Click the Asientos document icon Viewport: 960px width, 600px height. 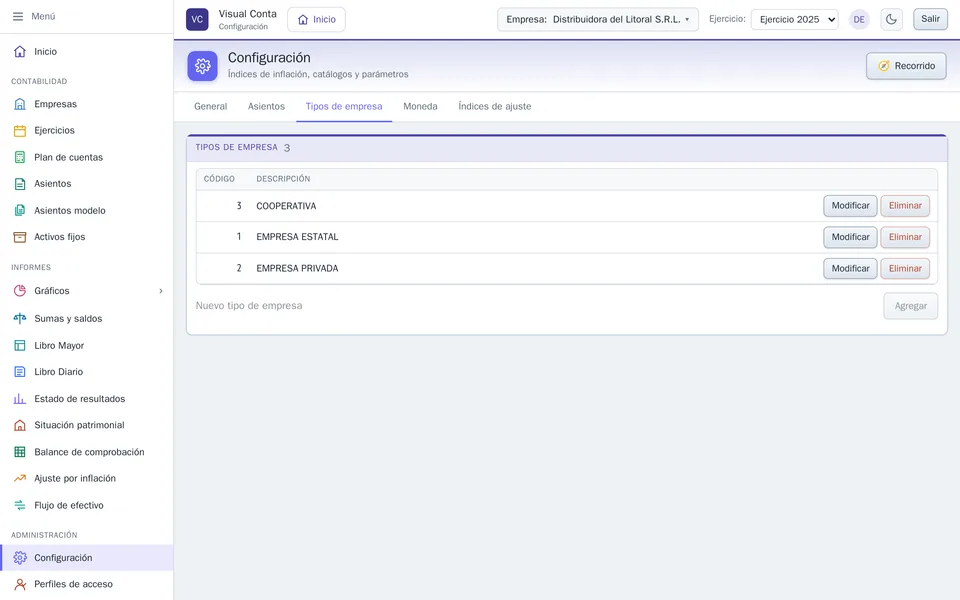pos(20,184)
